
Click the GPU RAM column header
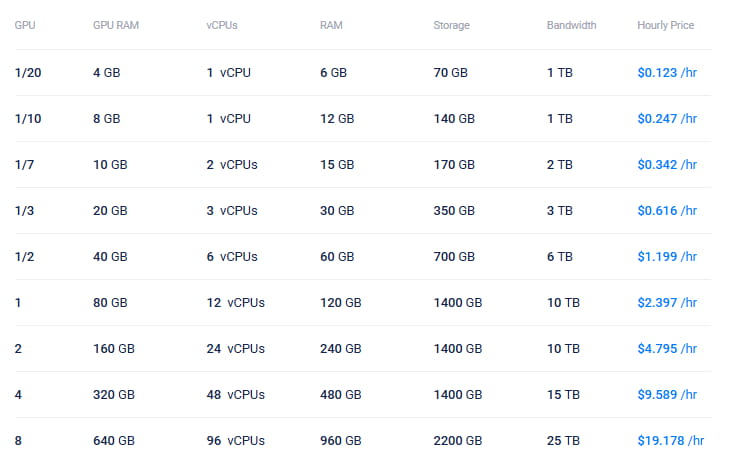[x=115, y=25]
